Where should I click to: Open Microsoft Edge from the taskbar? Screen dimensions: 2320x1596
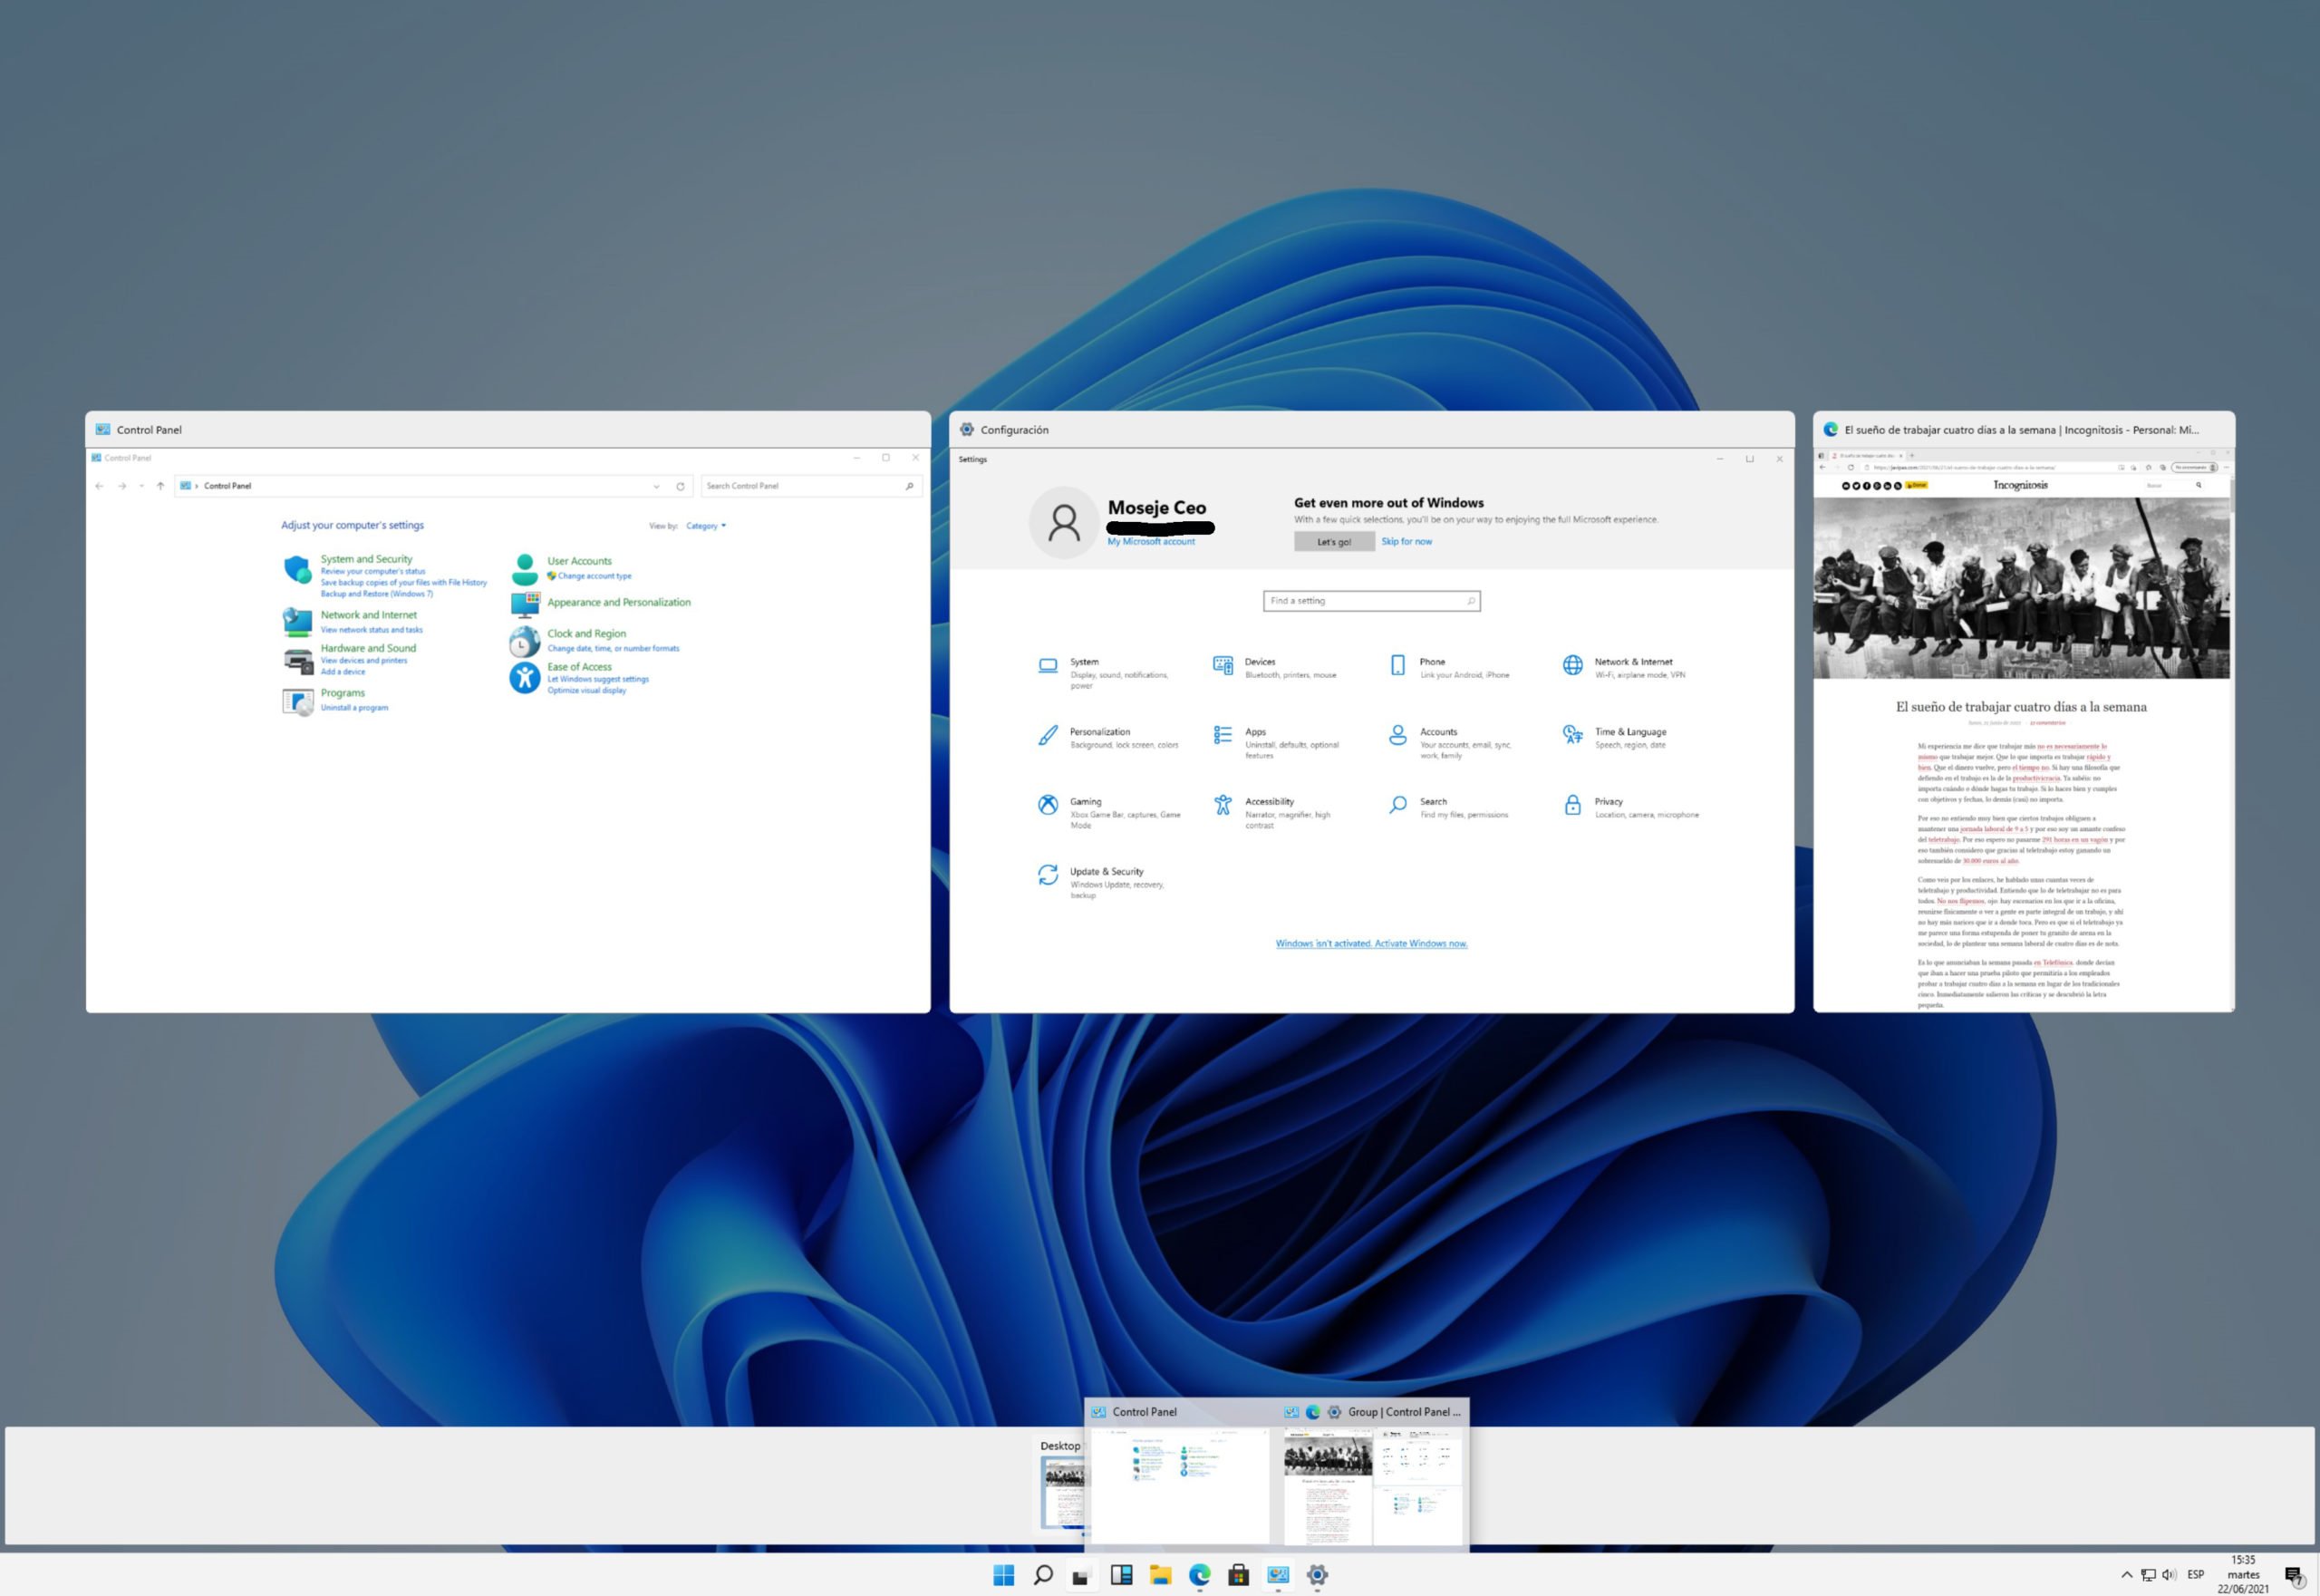(x=1199, y=1575)
